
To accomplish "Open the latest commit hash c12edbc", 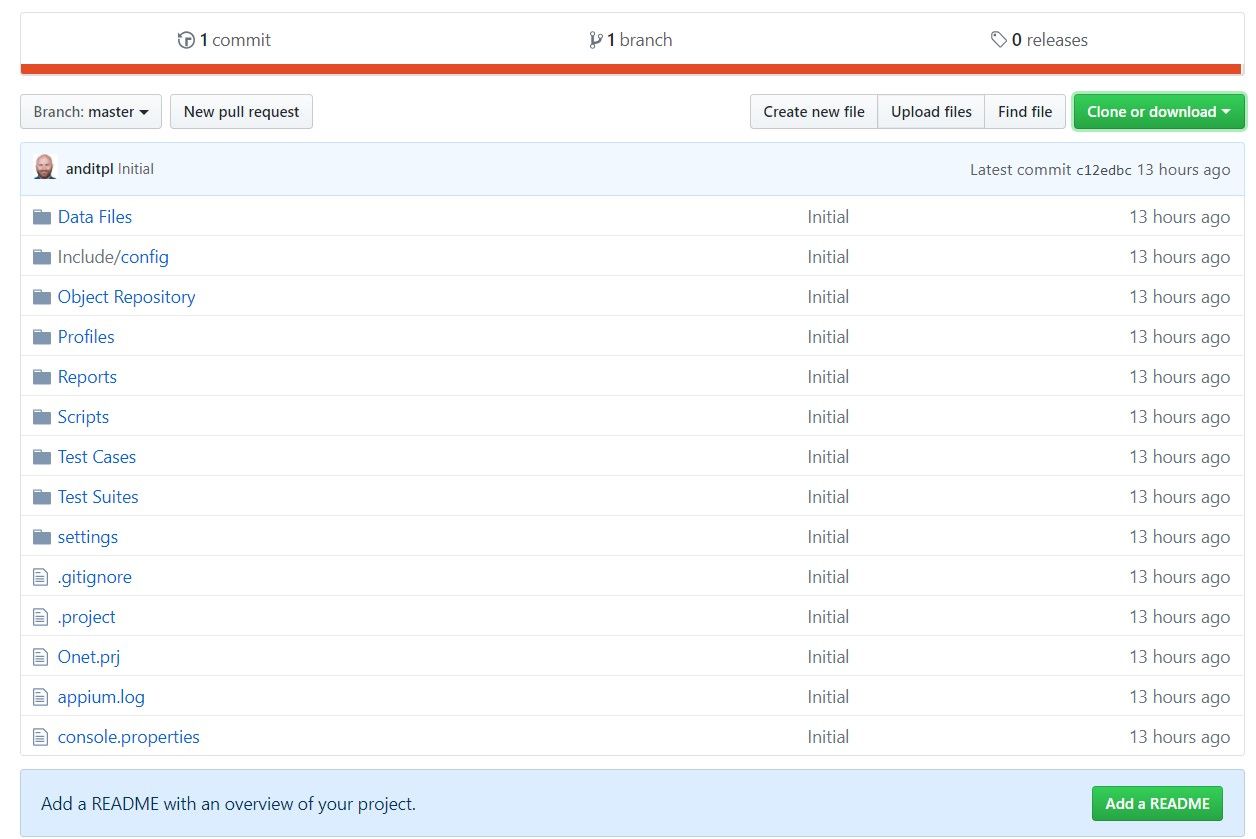I will click(x=1103, y=170).
